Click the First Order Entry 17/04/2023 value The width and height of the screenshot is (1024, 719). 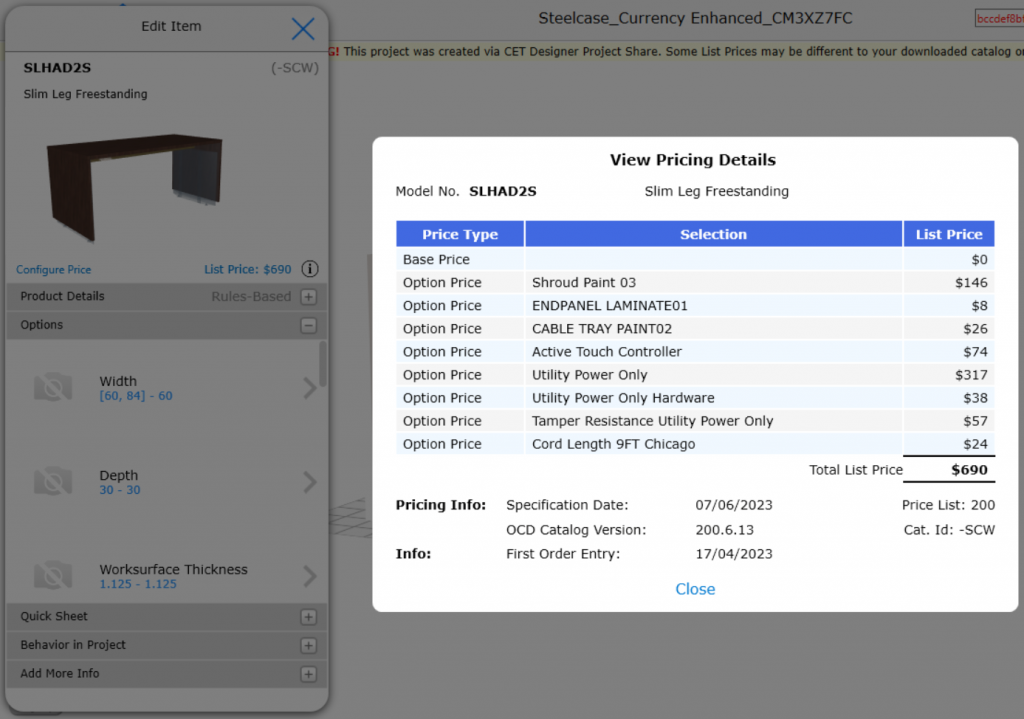point(733,554)
